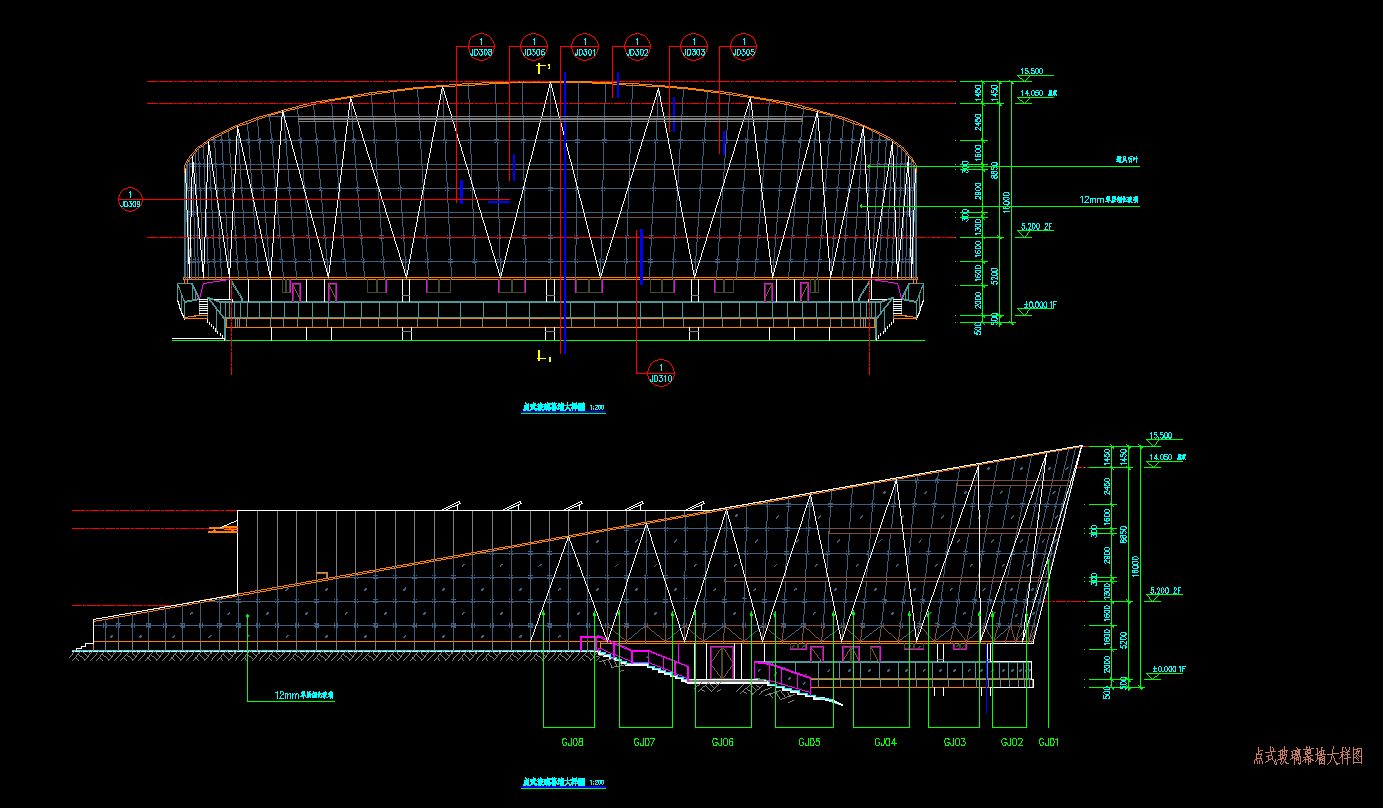
Task: Click the GJ02 truss label
Action: click(1012, 742)
